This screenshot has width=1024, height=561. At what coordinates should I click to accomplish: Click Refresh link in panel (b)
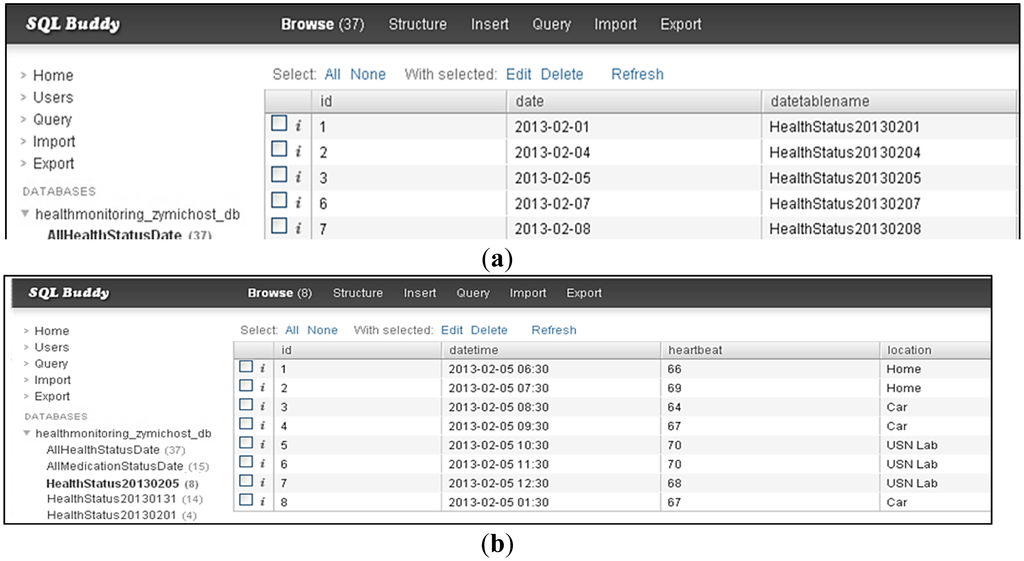[x=554, y=330]
